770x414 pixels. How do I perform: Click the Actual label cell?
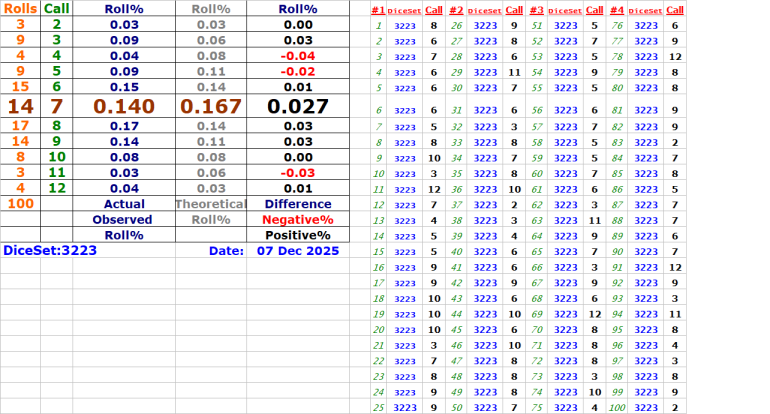(122, 203)
